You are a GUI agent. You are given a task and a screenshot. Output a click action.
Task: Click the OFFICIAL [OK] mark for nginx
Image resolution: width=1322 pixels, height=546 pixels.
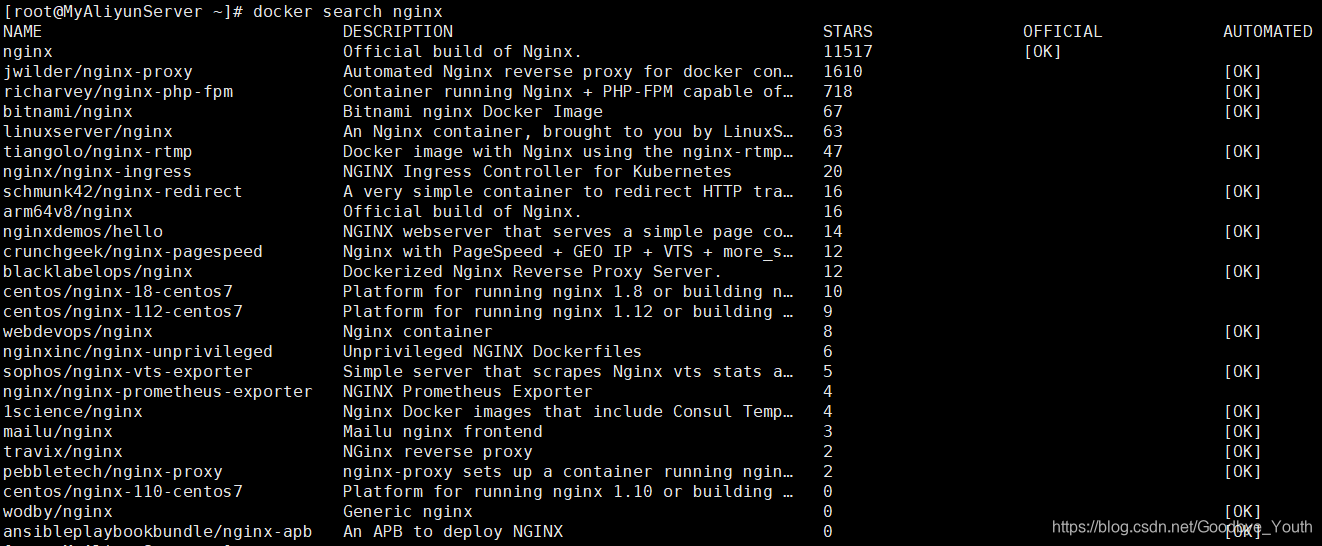coord(1043,51)
